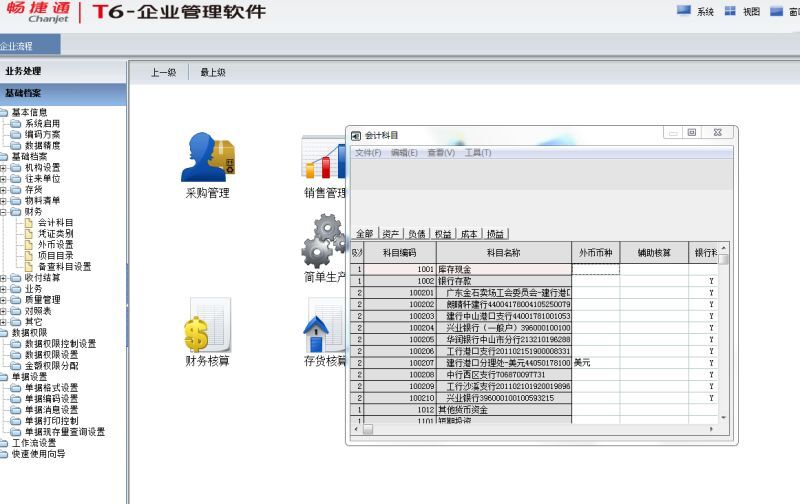Click the horizontal scrollbar right arrow
This screenshot has width=800, height=504.
coord(711,430)
